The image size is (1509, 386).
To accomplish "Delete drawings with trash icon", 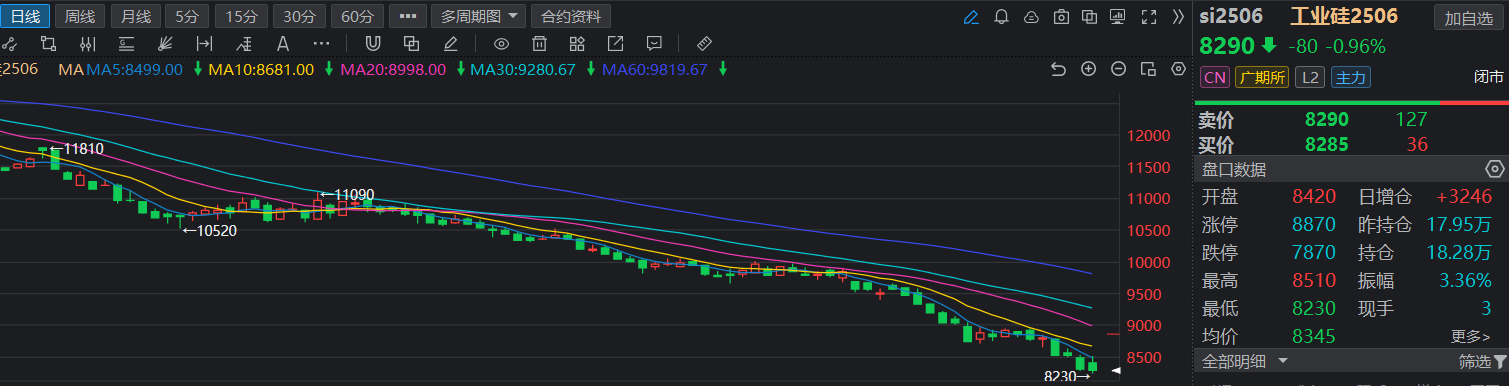I will click(539, 43).
